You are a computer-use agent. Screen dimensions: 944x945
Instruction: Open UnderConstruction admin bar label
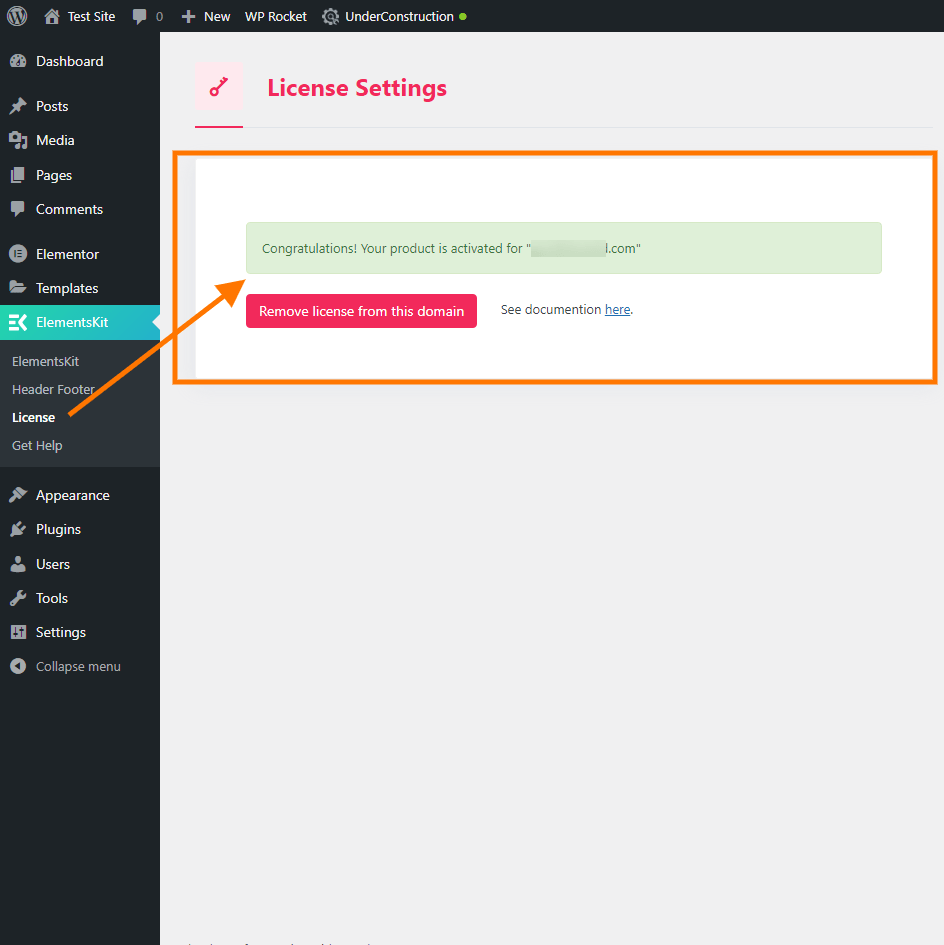tap(399, 16)
